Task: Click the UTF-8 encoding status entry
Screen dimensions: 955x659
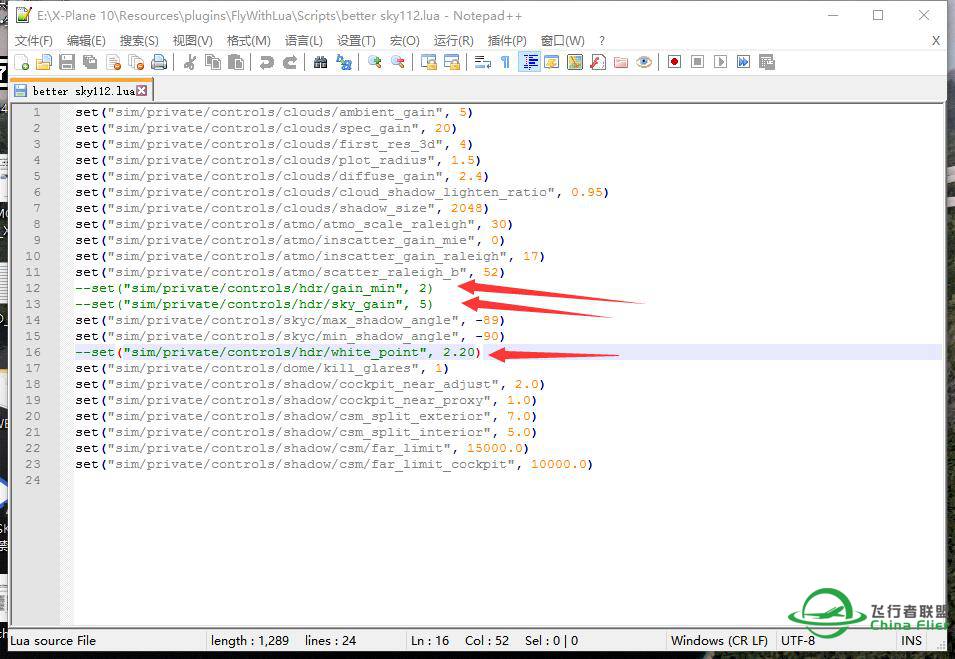Action: pos(798,641)
